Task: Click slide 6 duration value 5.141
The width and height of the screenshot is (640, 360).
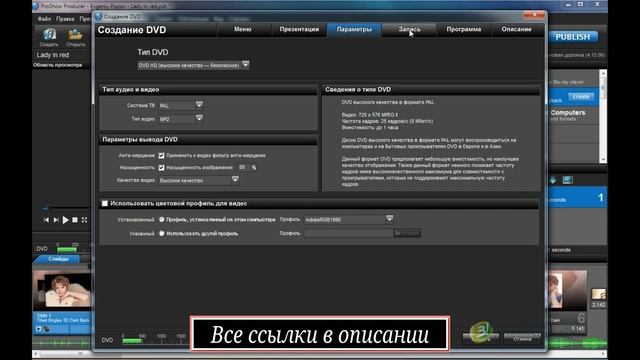Action: (x=578, y=328)
